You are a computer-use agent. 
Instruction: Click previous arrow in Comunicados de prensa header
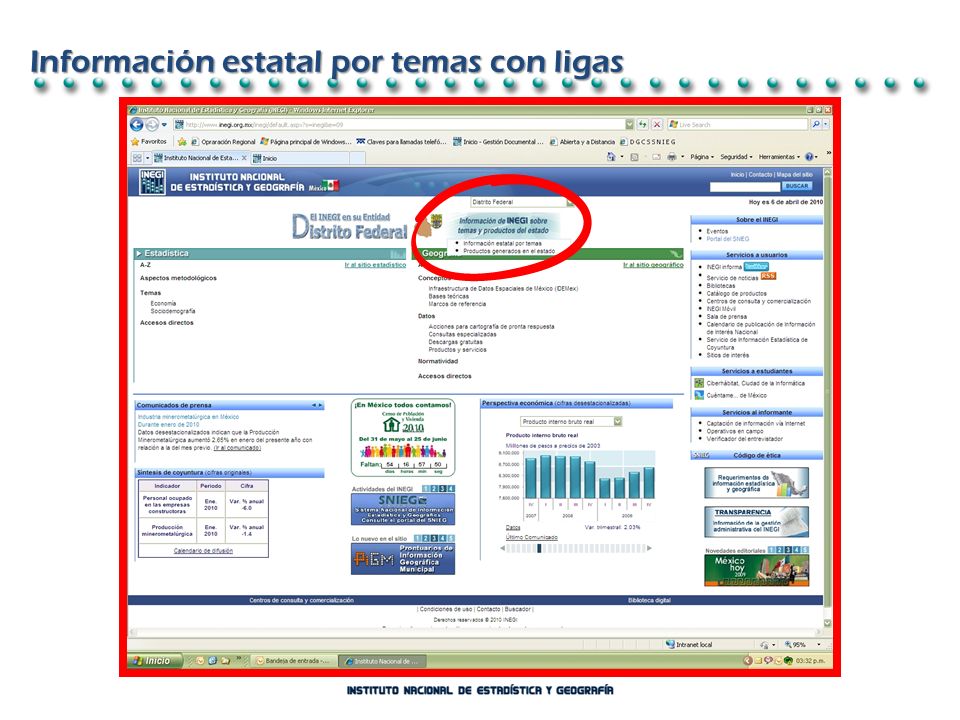tap(313, 405)
